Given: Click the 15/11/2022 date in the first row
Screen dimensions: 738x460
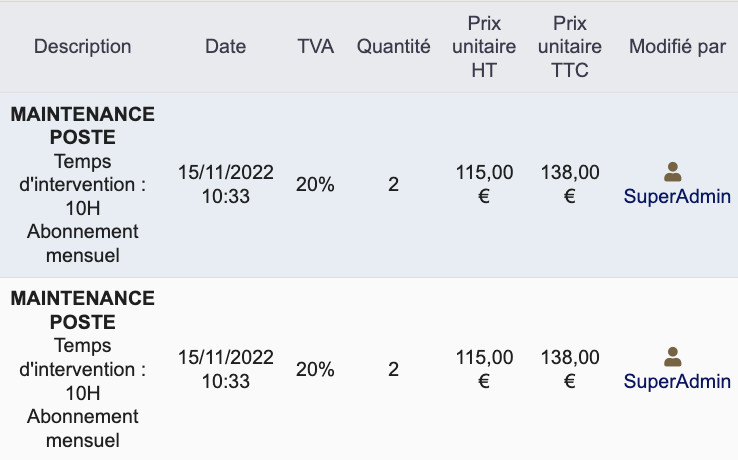Looking at the screenshot, I should pos(225,172).
